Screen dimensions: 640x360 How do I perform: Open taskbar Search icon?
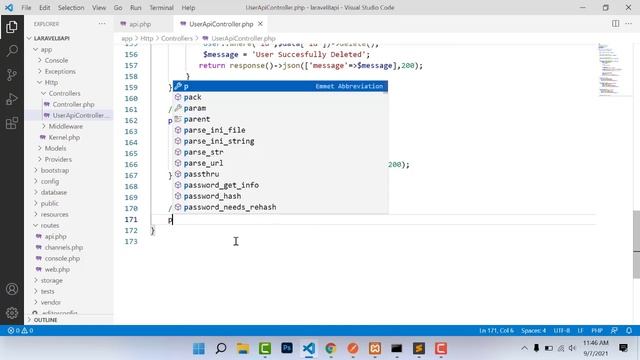pyautogui.click(x=221, y=349)
